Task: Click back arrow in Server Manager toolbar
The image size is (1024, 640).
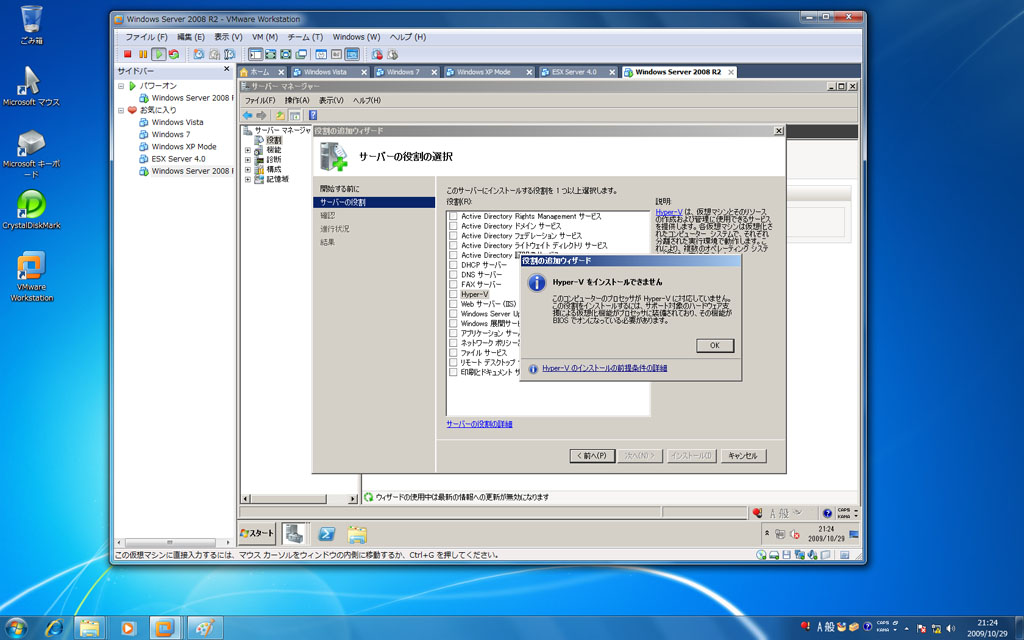Action: [x=248, y=115]
